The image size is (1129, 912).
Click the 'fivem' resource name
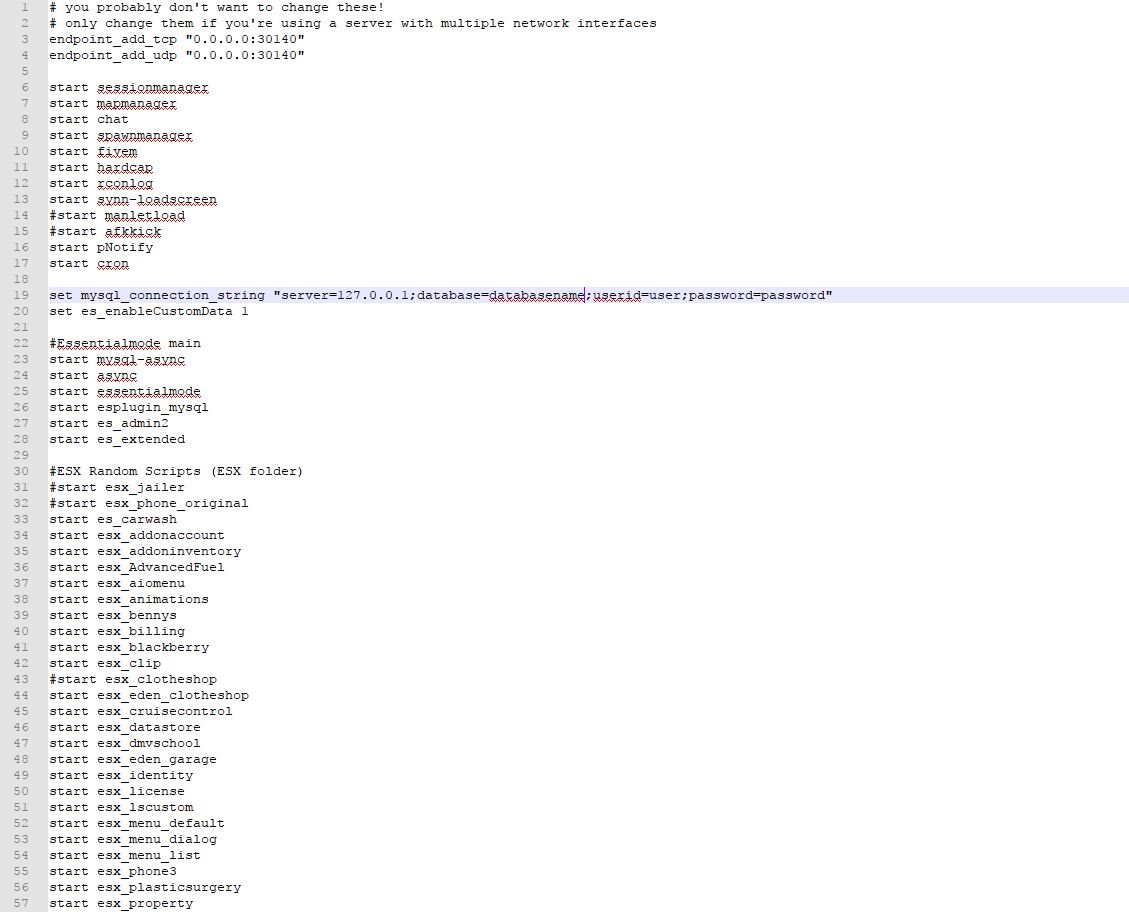point(117,151)
